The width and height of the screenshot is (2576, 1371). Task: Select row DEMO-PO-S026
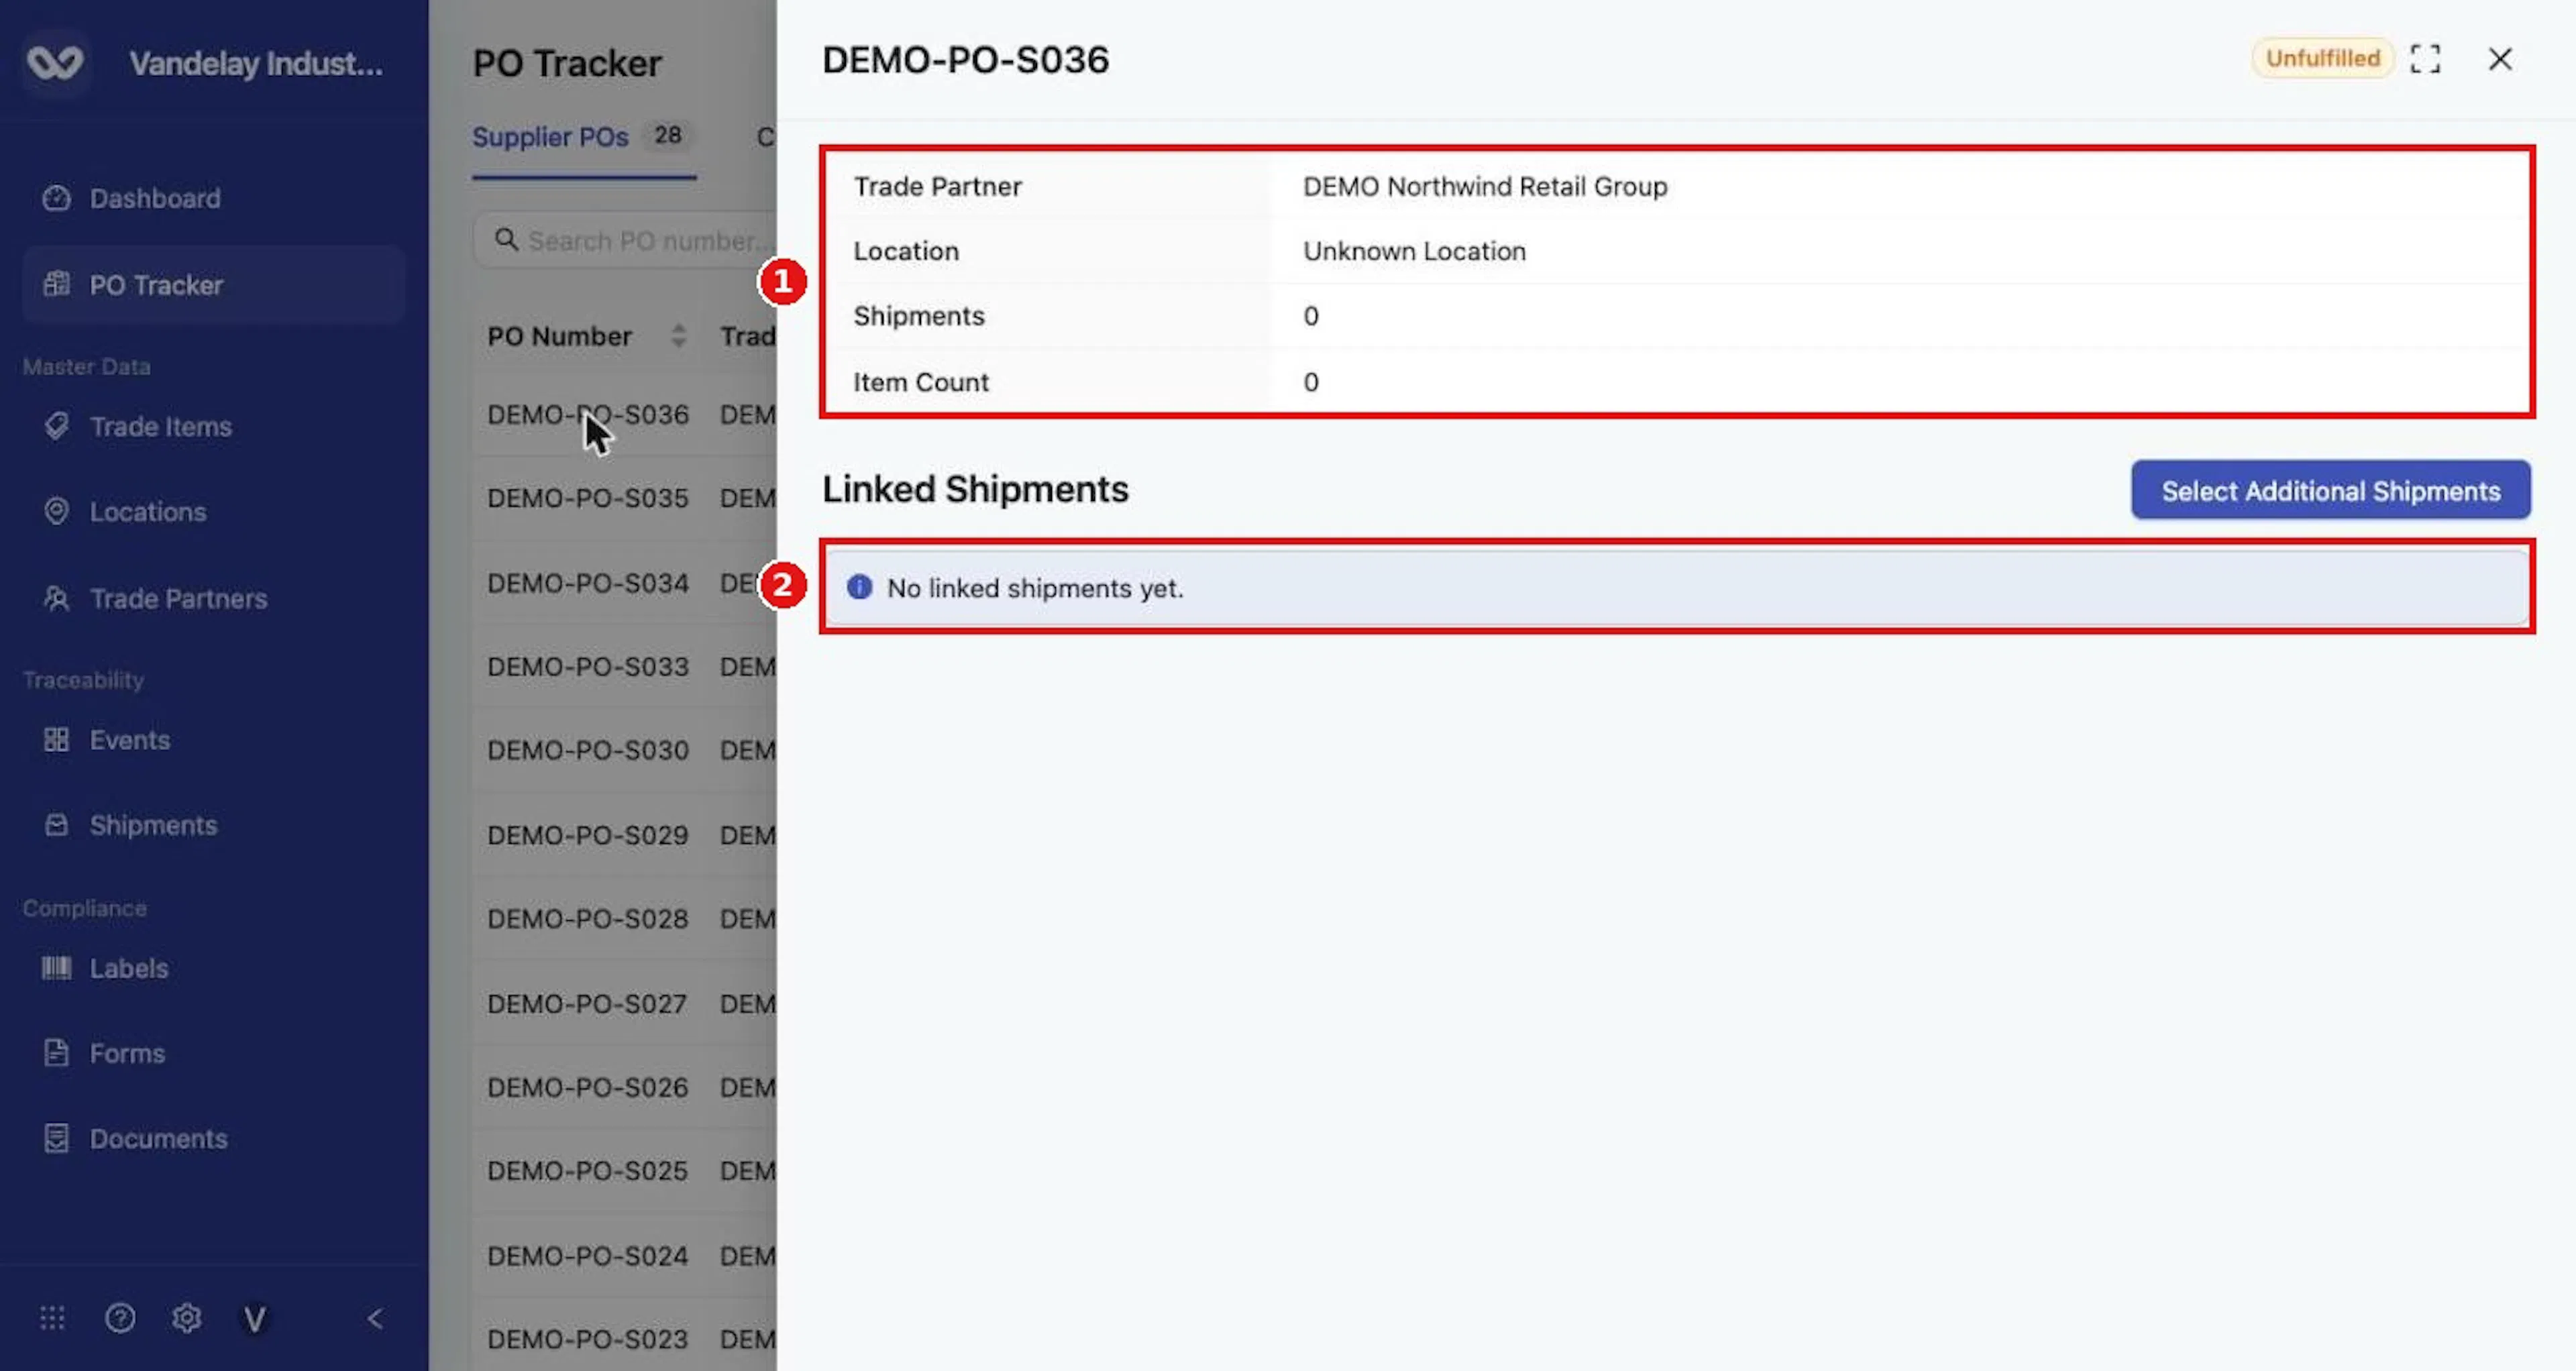[623, 1087]
